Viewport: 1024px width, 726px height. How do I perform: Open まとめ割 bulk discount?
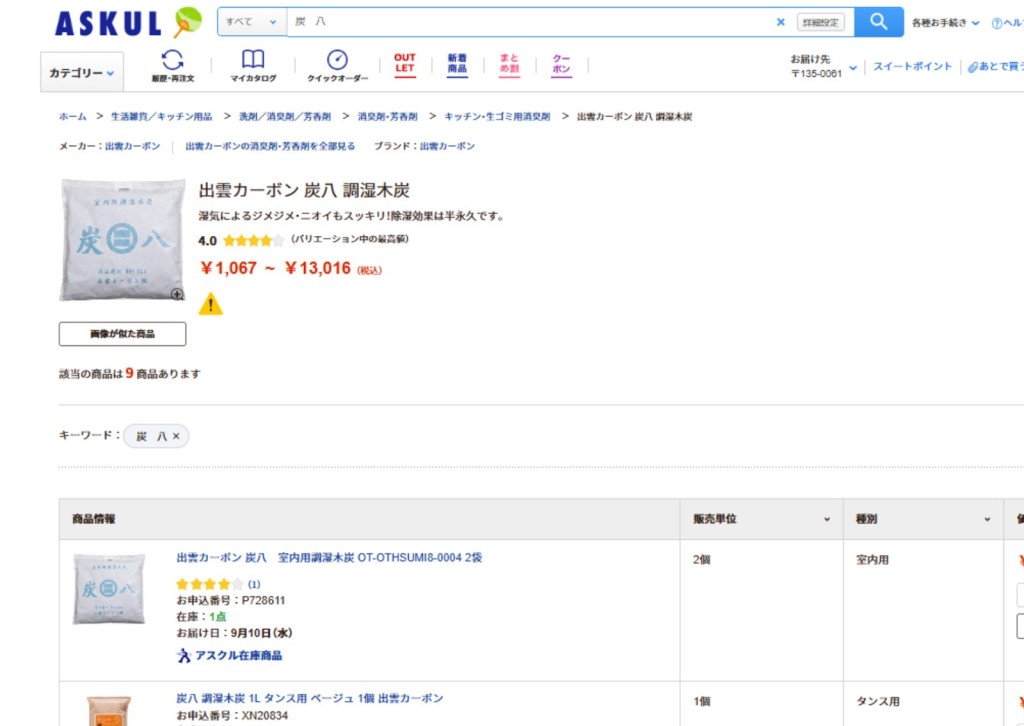pyautogui.click(x=509, y=65)
